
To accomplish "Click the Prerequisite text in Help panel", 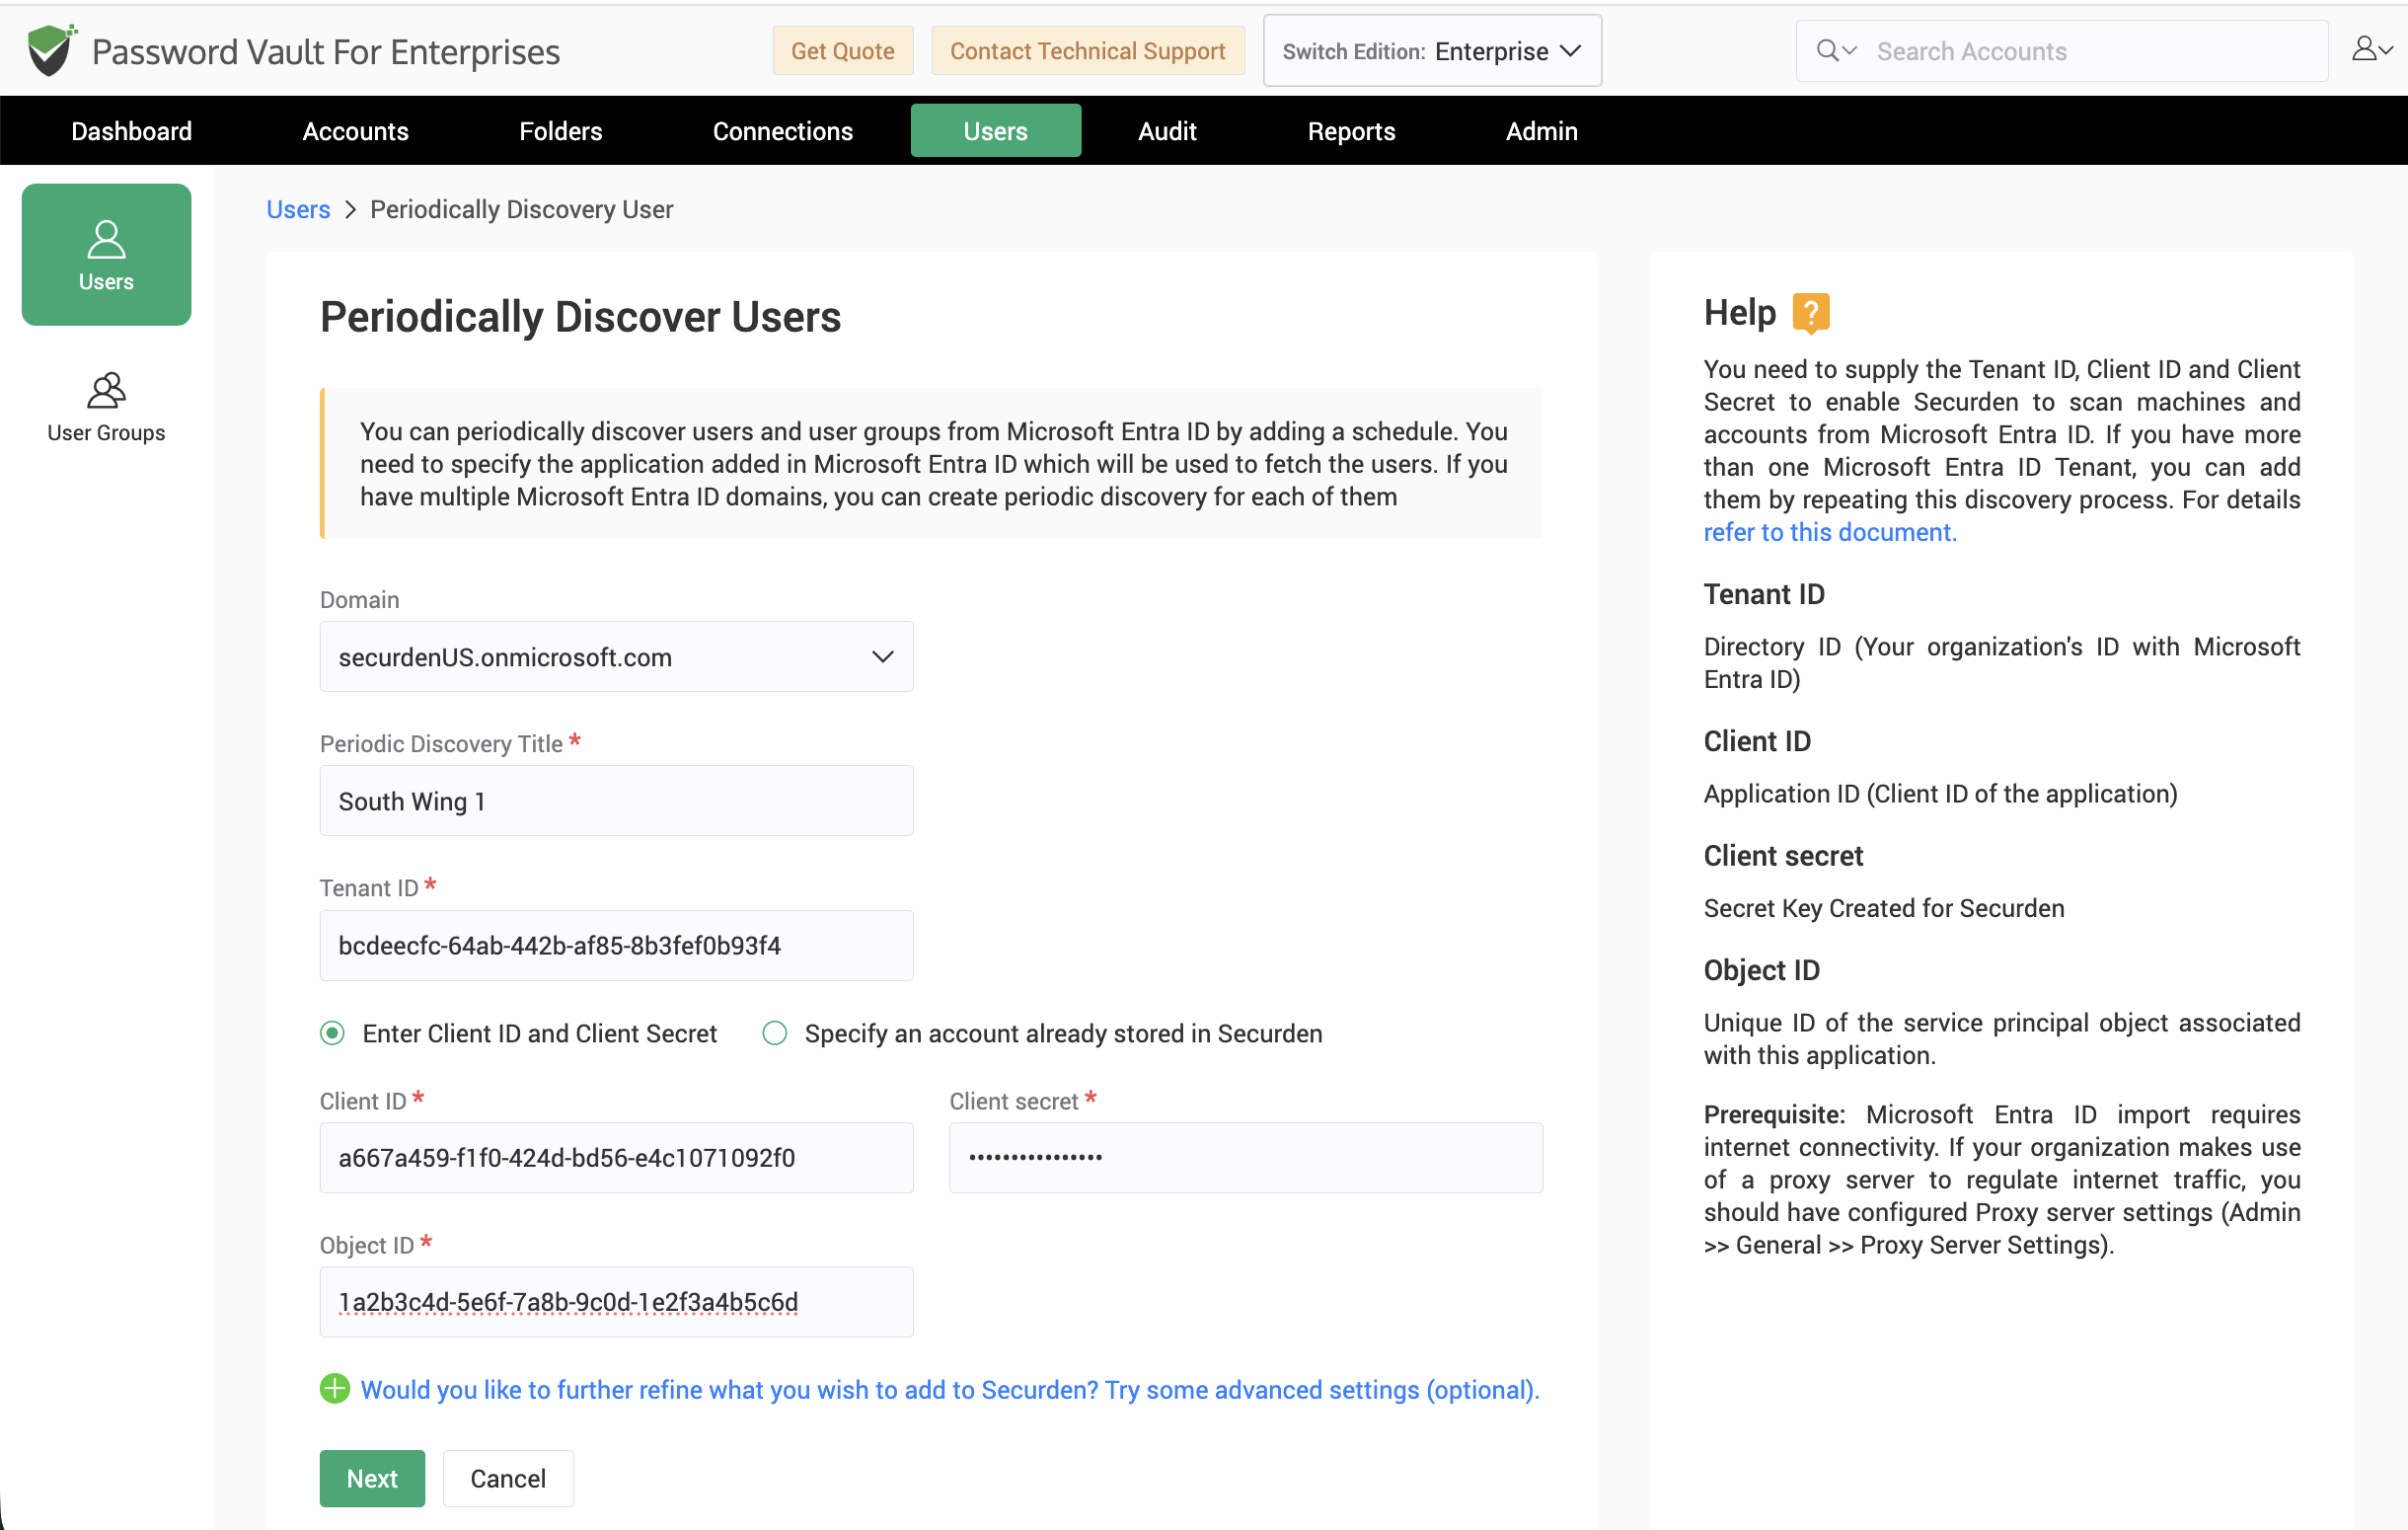I will click(1774, 1114).
